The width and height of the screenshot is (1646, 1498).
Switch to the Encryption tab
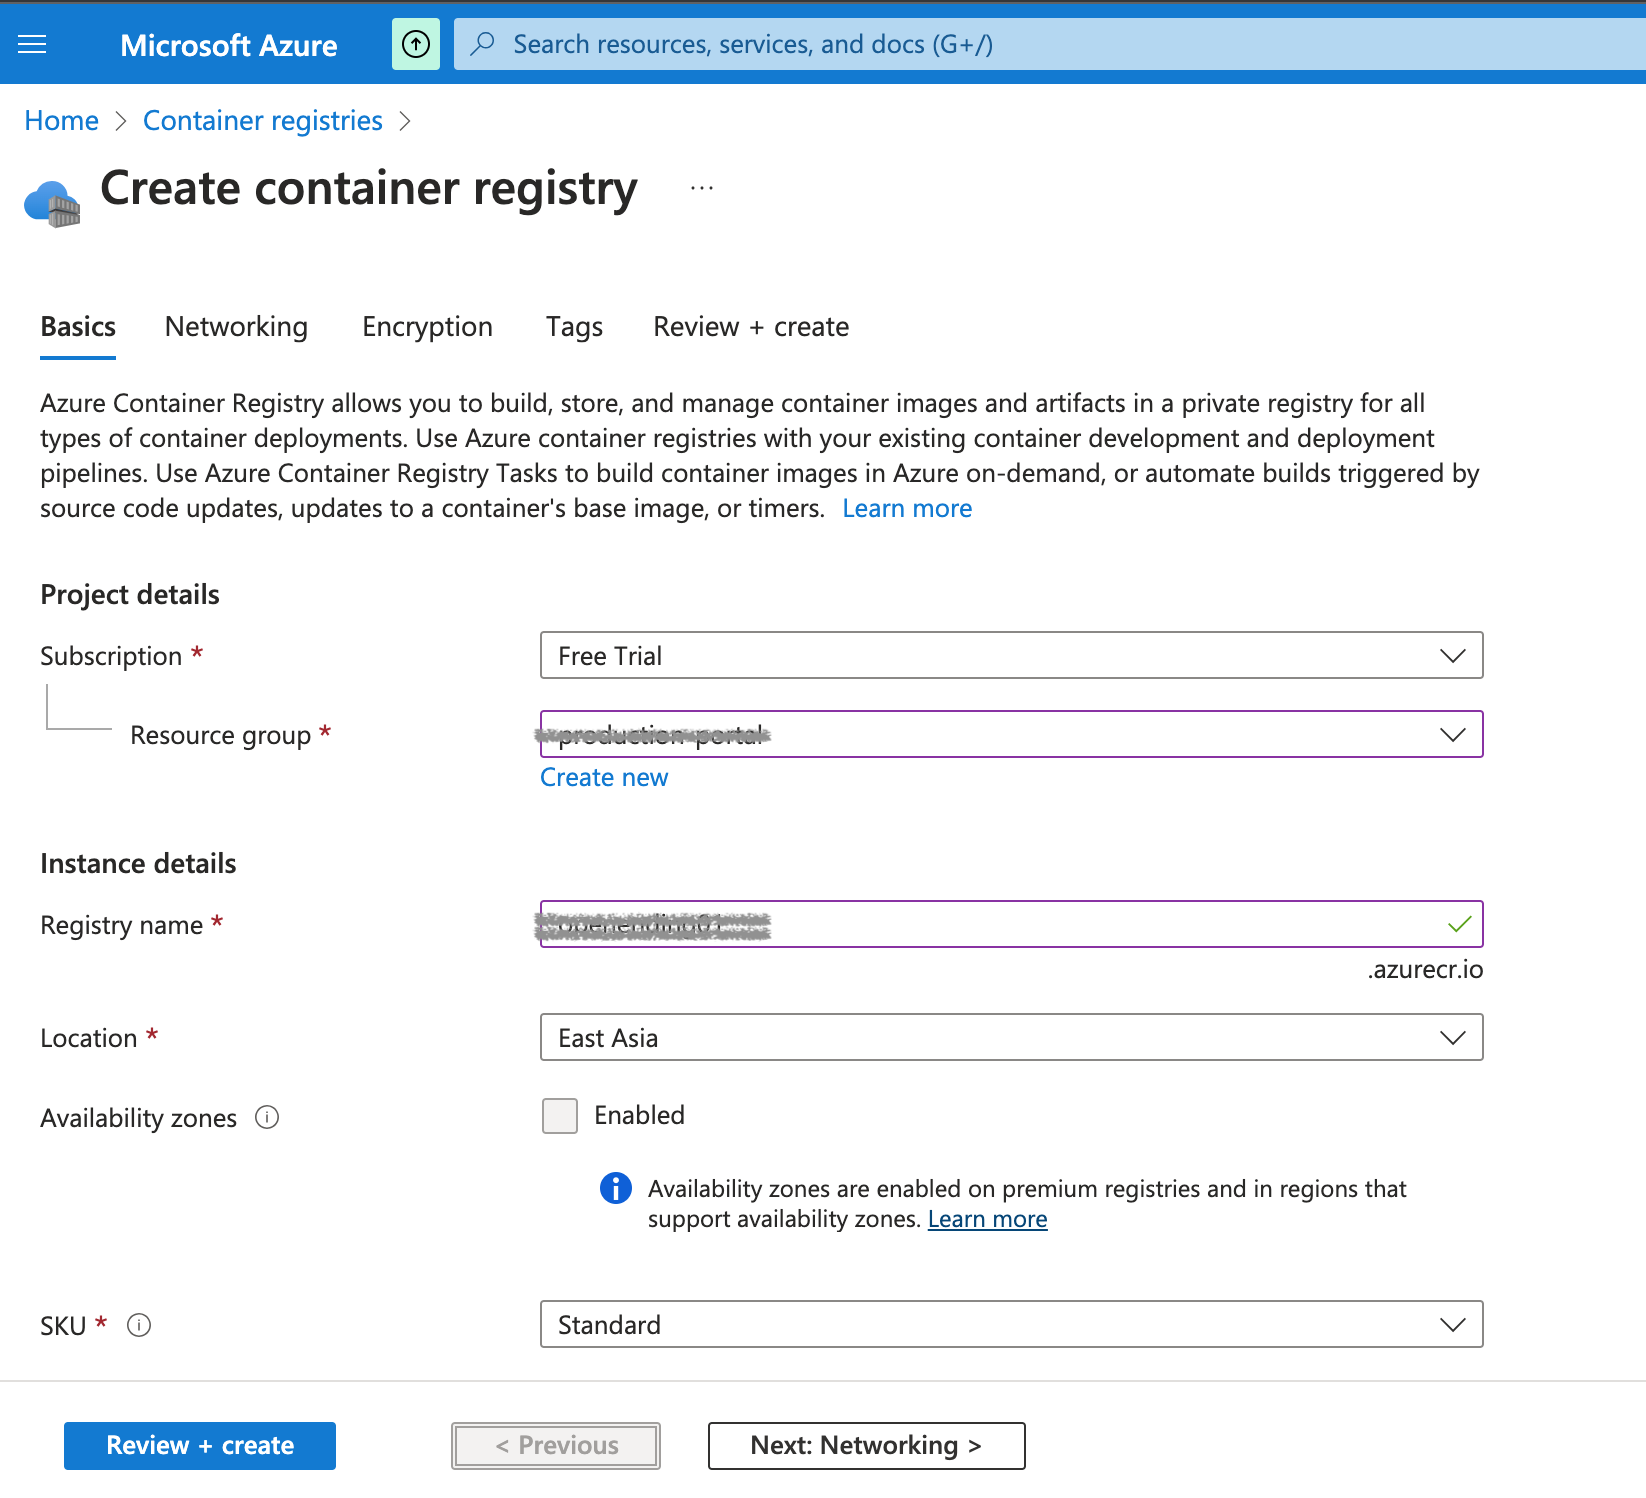click(427, 327)
